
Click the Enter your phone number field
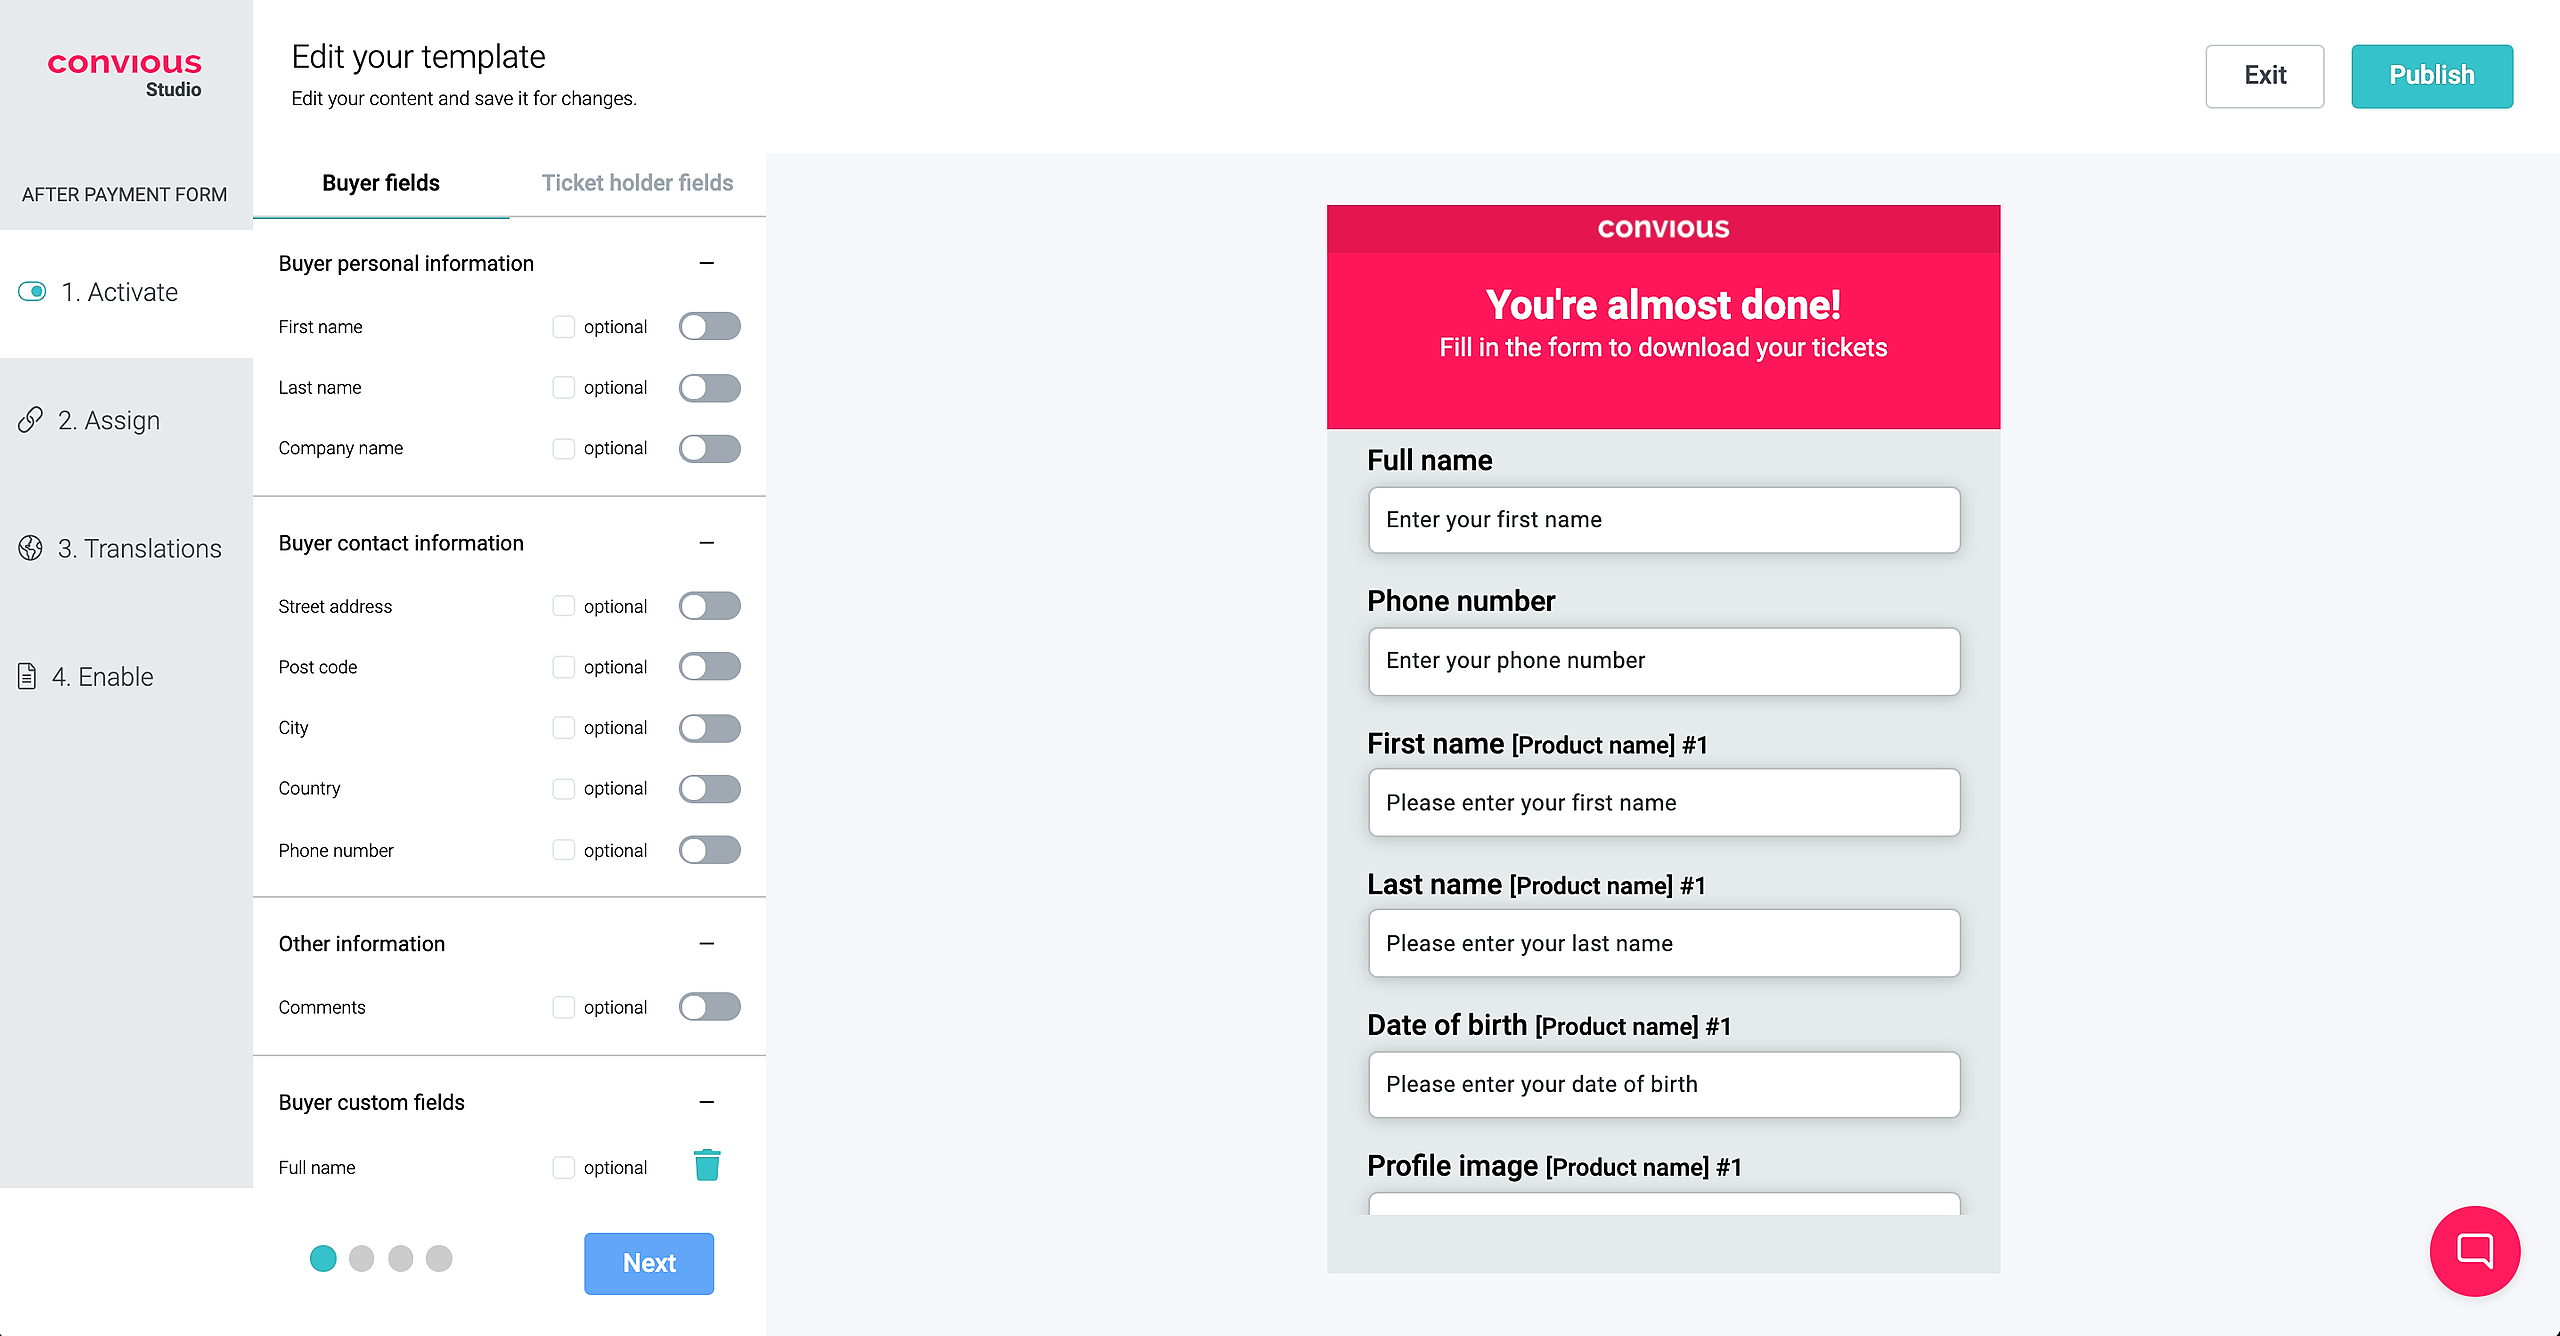click(1663, 661)
